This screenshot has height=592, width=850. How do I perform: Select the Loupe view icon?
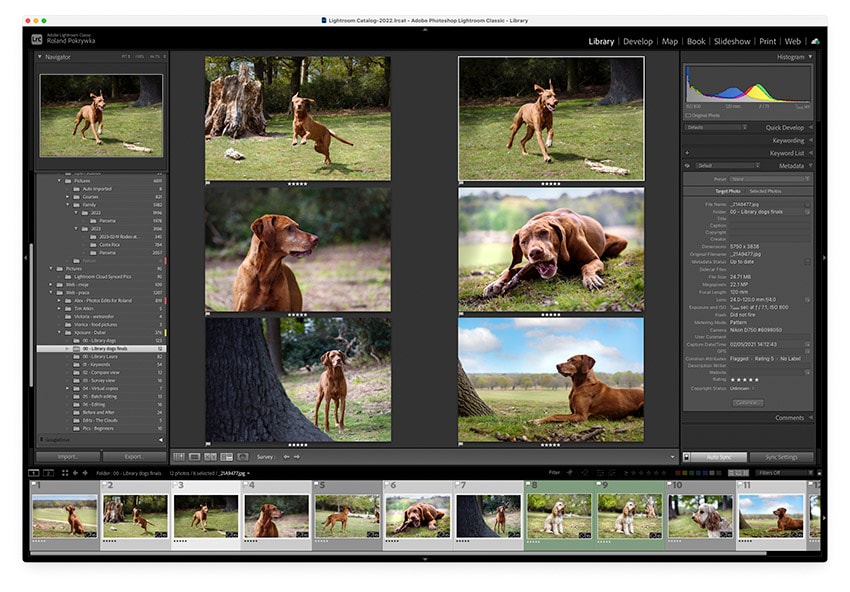[194, 458]
